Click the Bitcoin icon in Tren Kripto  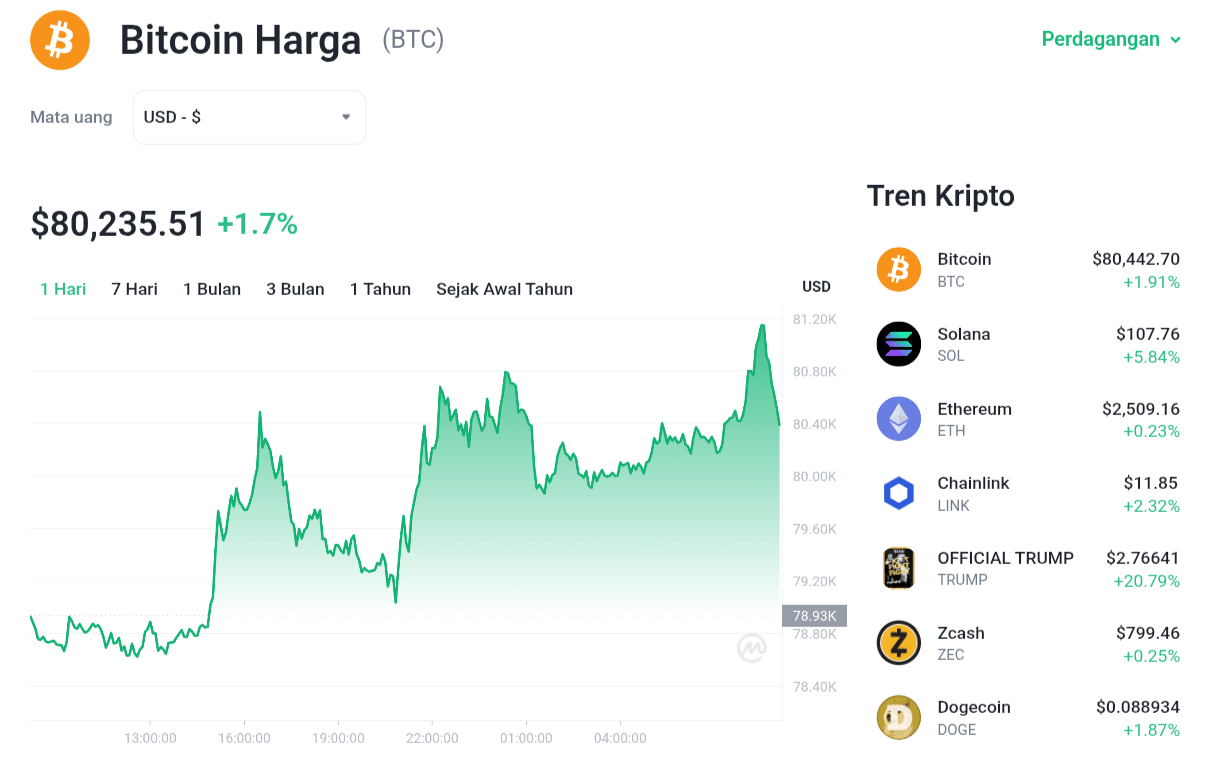[x=898, y=270]
